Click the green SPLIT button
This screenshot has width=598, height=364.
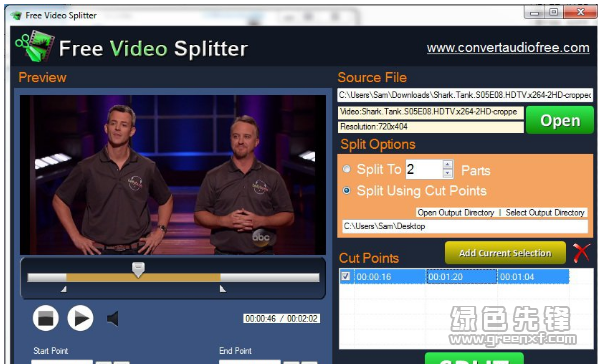474,358
